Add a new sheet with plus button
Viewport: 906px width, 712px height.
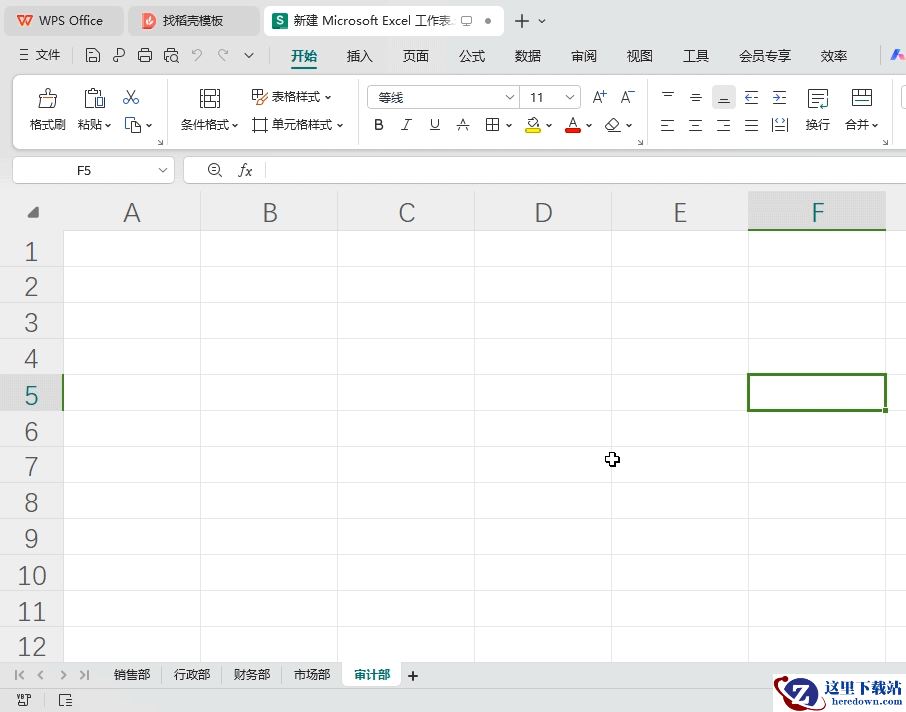coord(413,676)
